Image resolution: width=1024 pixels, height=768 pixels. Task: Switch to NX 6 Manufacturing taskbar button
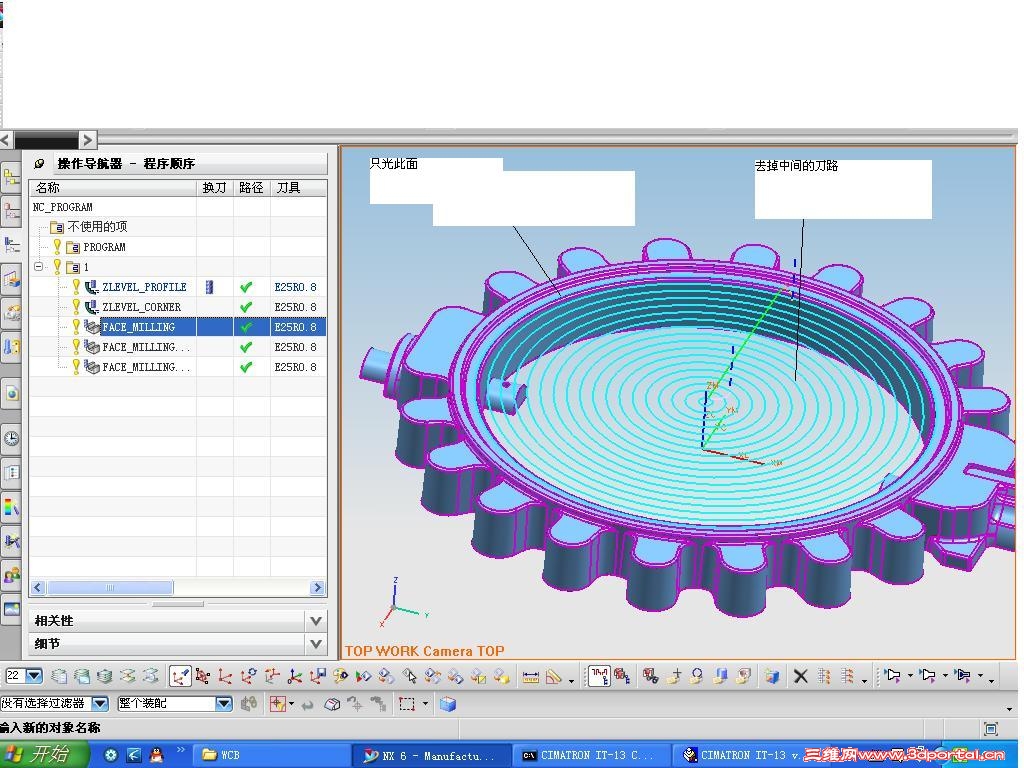point(434,756)
